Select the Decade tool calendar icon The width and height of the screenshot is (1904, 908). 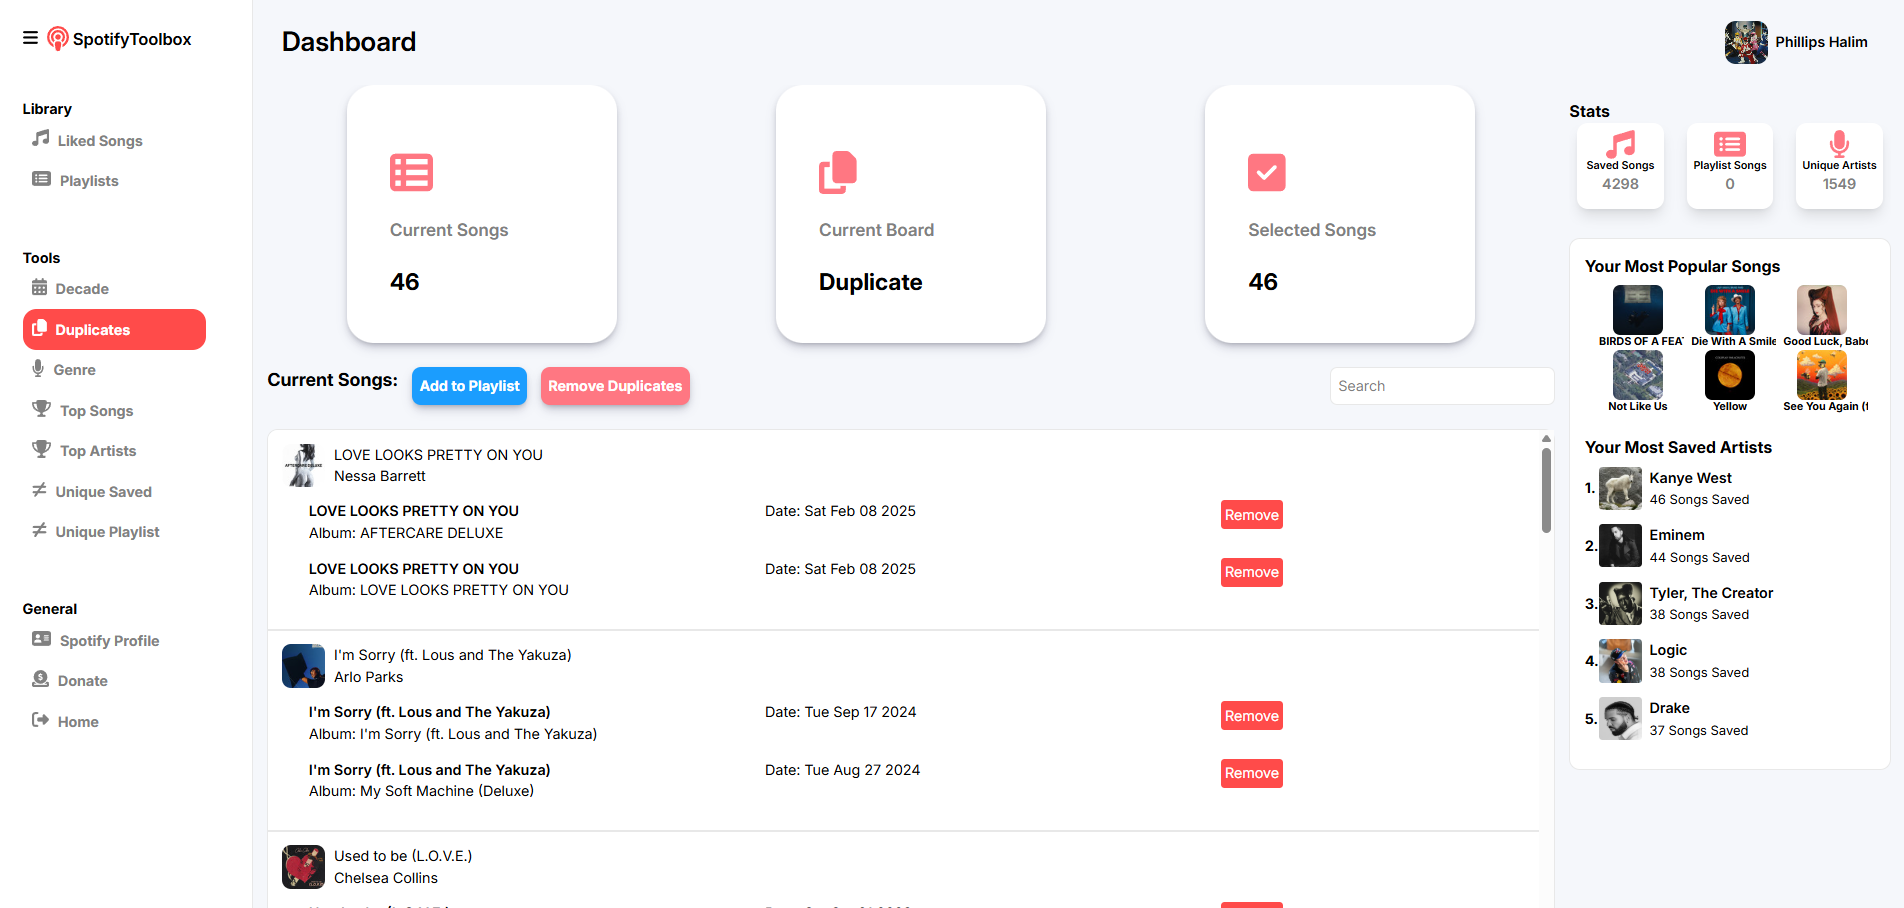[39, 288]
